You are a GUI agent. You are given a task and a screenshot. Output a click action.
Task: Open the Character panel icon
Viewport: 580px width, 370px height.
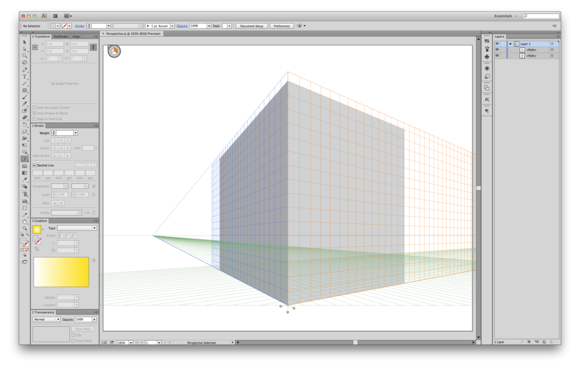487,100
